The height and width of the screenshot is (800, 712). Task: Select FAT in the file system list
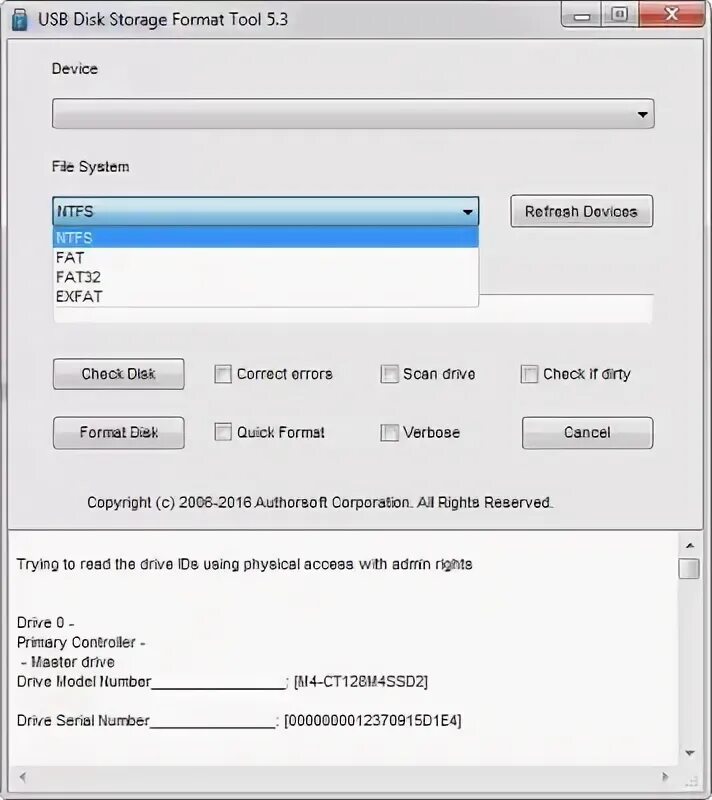(266, 258)
